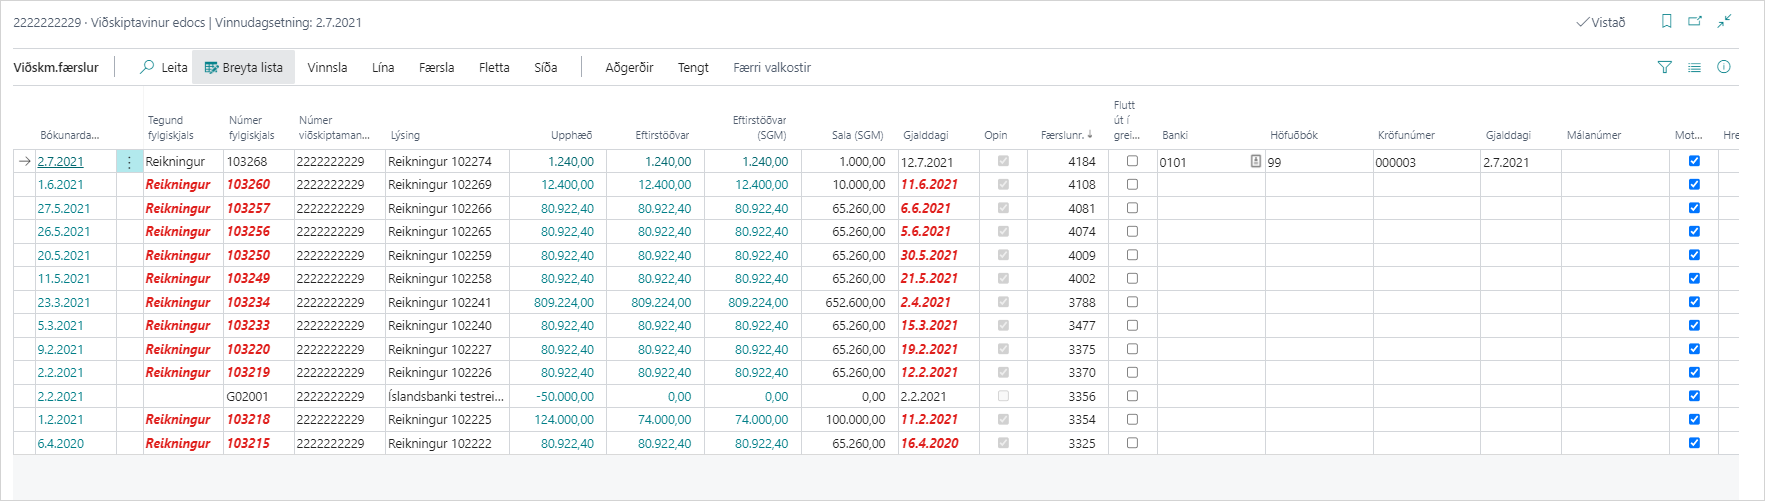The height and width of the screenshot is (501, 1765).
Task: Click lookup icon in Banki field 0101
Action: (x=1255, y=161)
